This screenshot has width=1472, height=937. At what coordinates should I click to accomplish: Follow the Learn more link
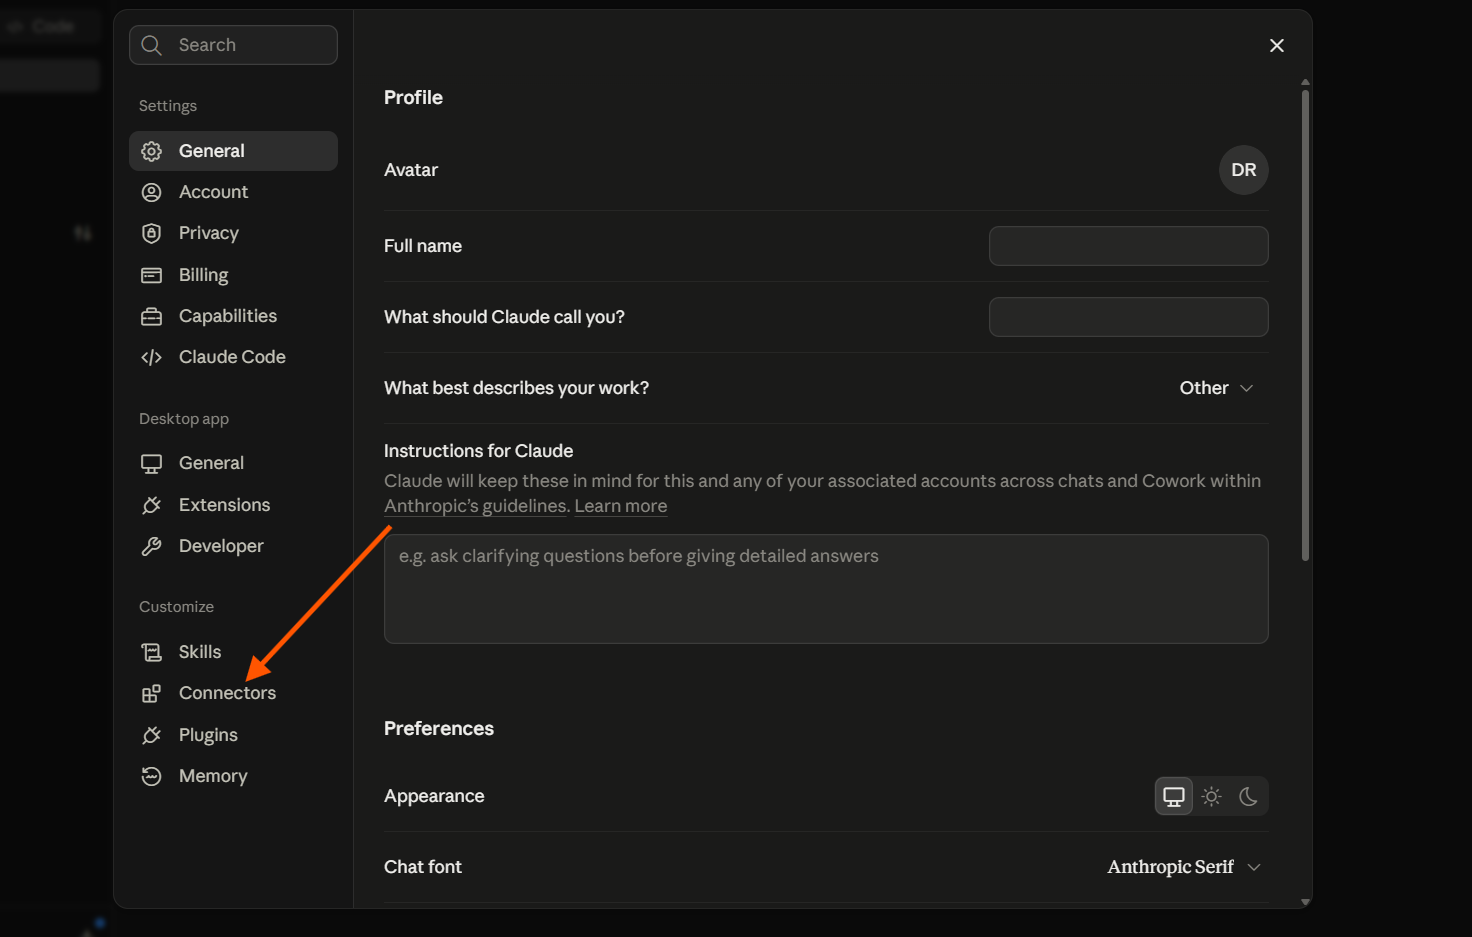(621, 506)
